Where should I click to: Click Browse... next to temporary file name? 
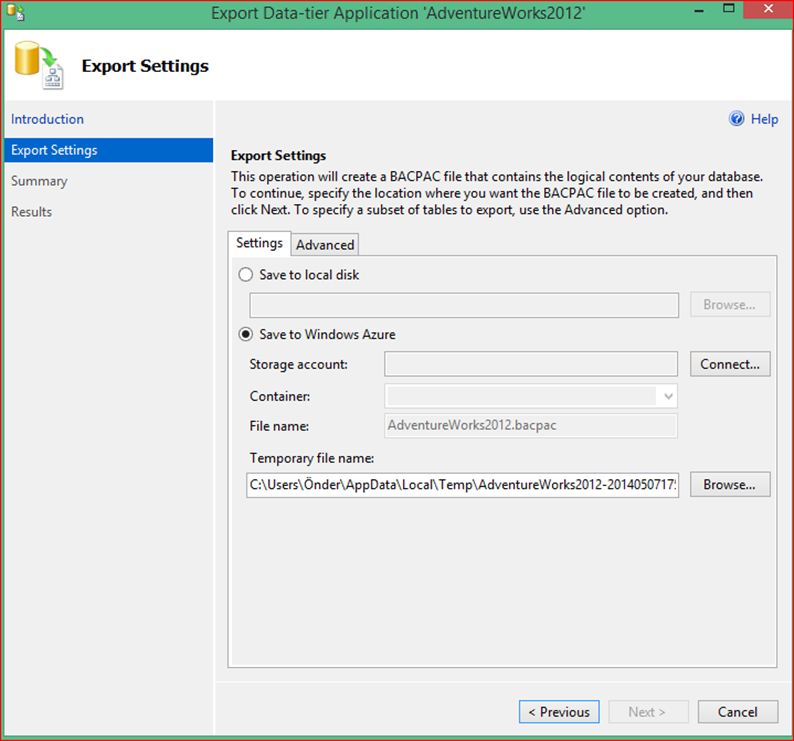tap(730, 485)
